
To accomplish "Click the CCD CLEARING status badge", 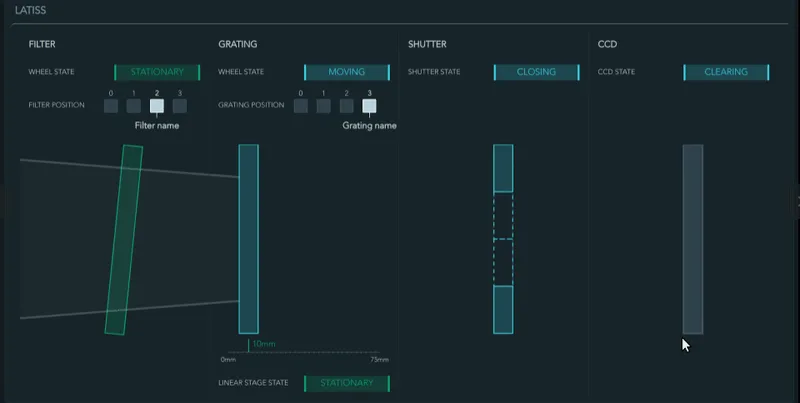I will 727,72.
